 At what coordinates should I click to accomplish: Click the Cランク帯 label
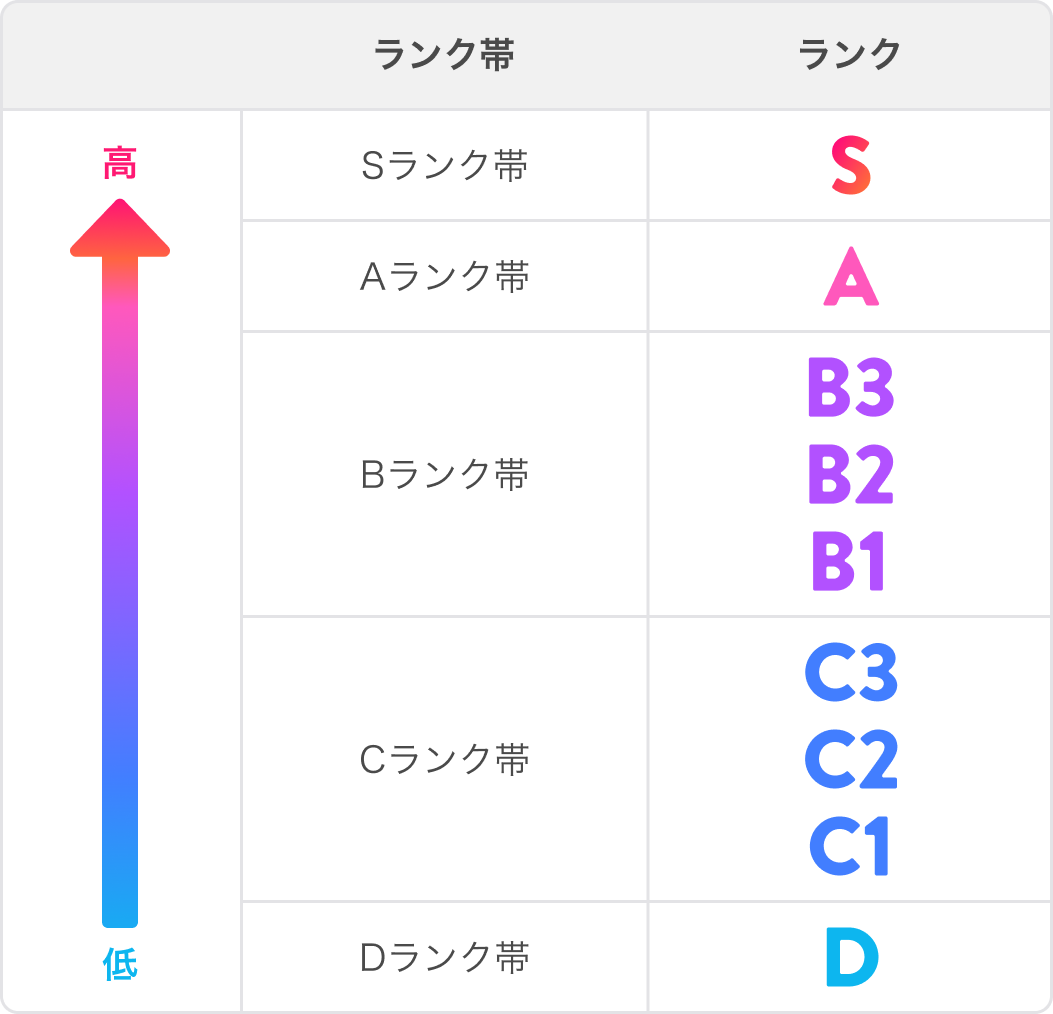tap(444, 760)
